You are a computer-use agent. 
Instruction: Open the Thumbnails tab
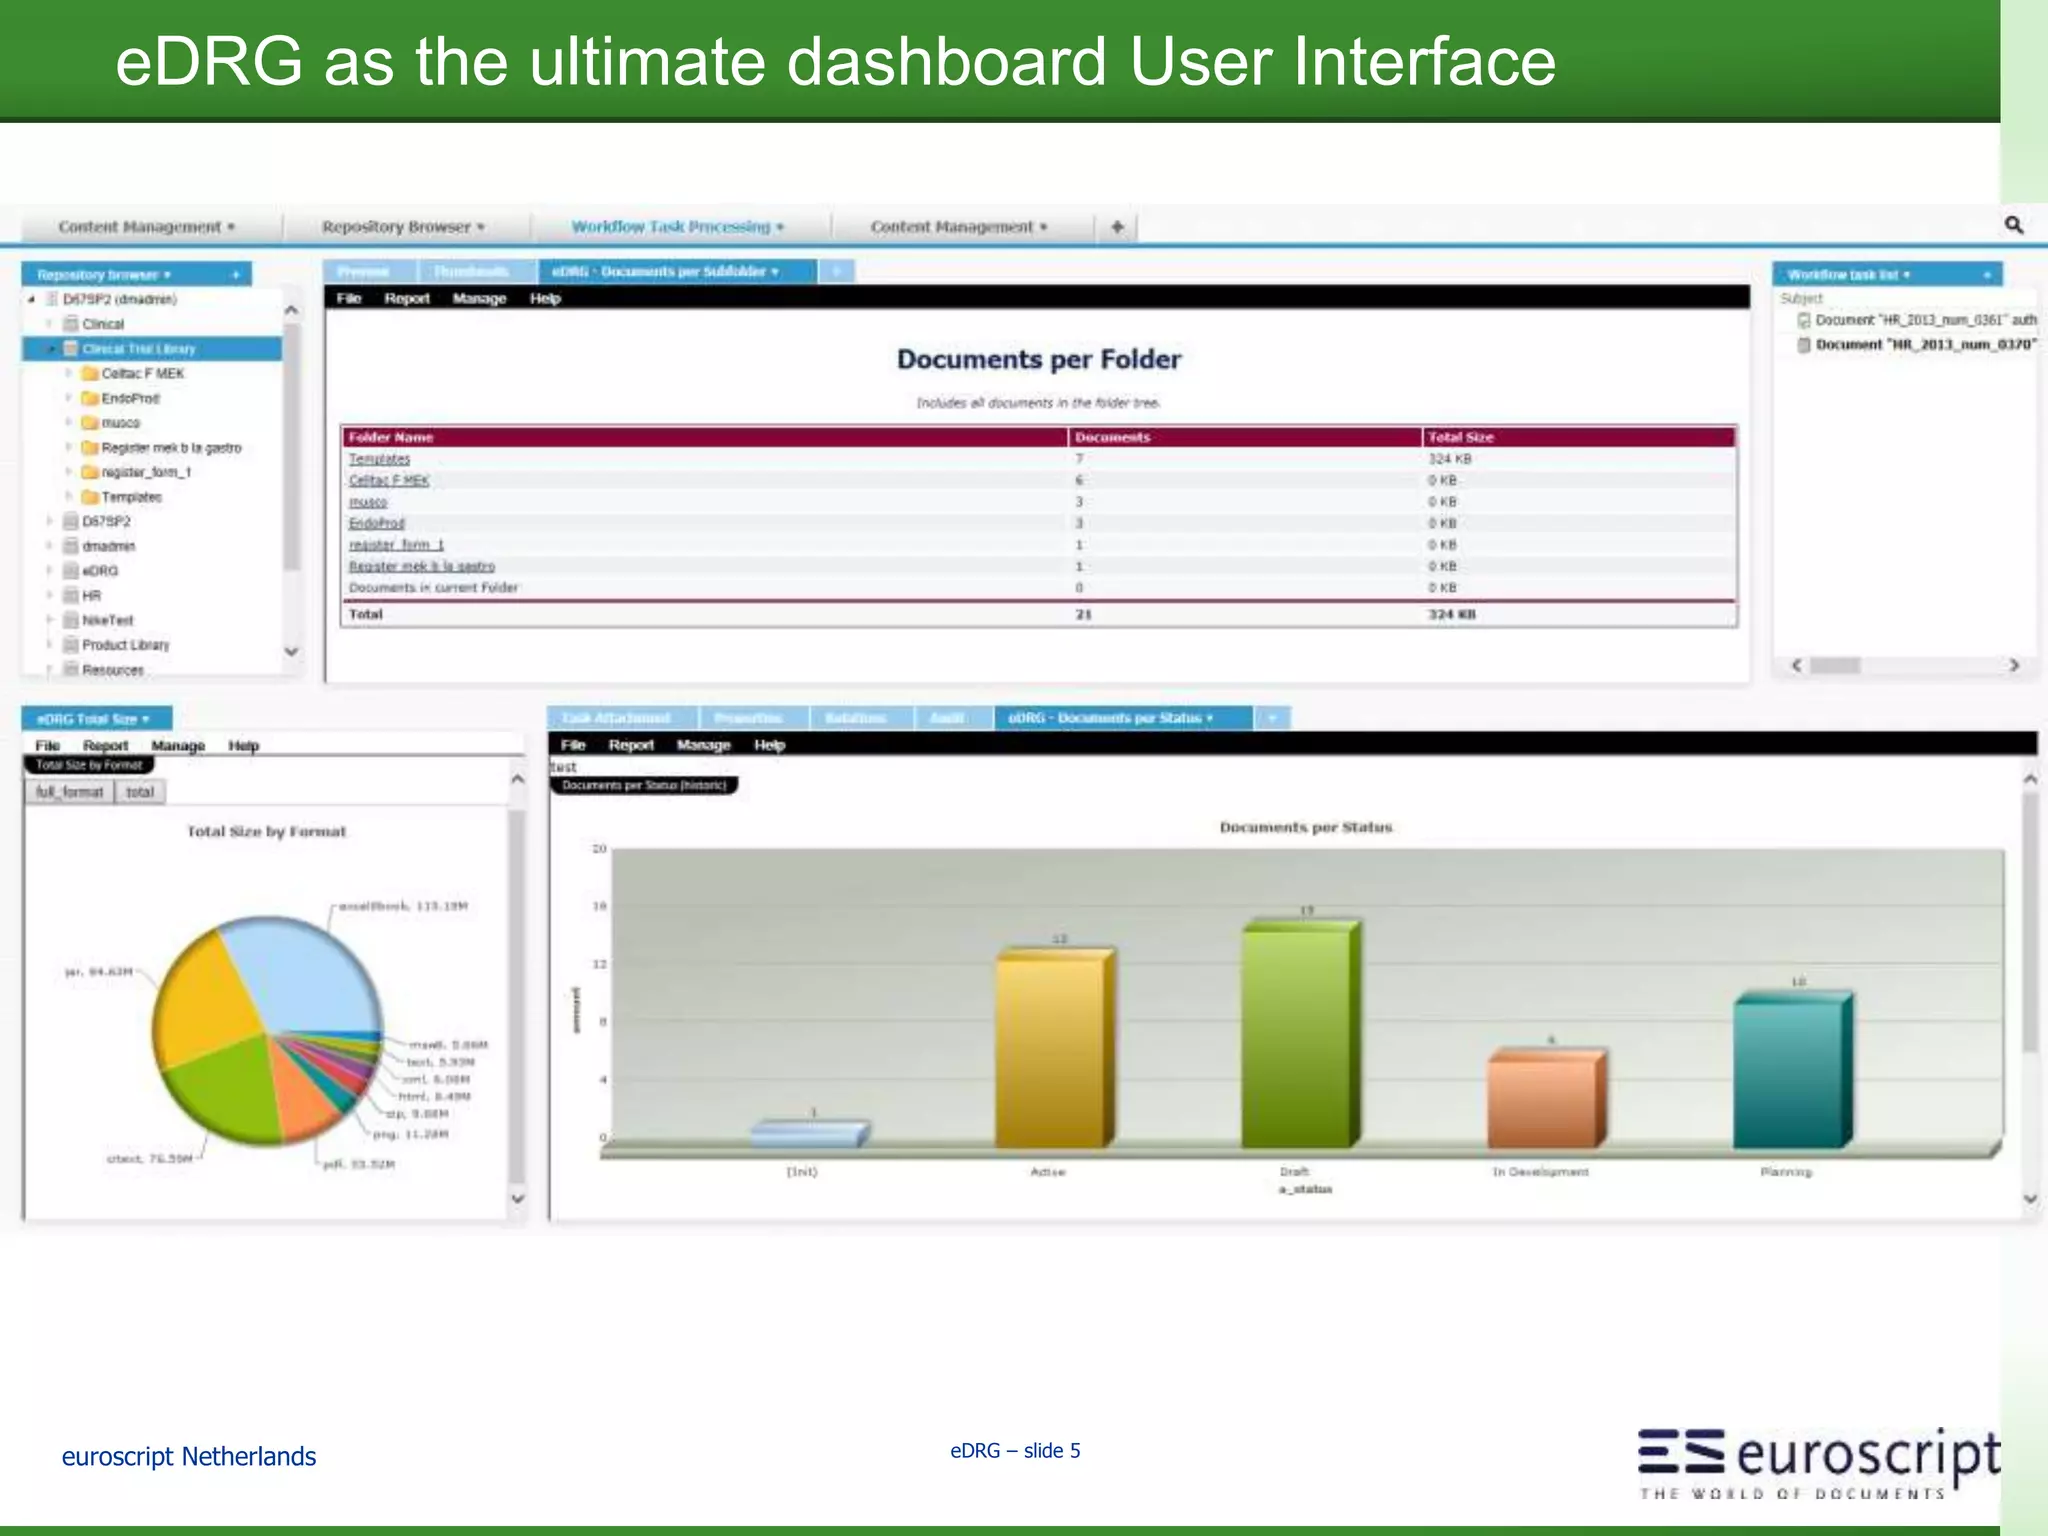click(x=471, y=271)
